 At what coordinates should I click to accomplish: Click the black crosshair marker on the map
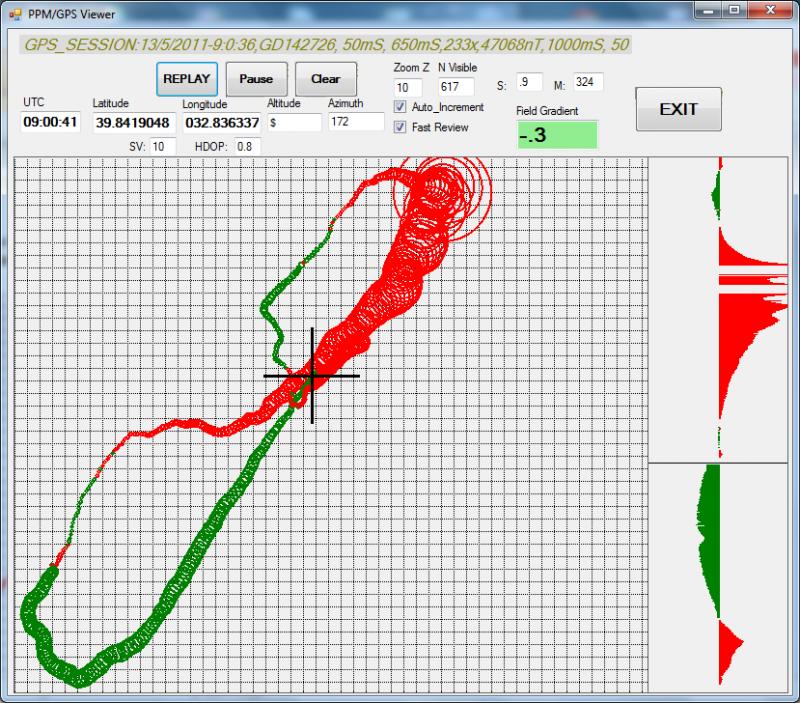pyautogui.click(x=312, y=375)
